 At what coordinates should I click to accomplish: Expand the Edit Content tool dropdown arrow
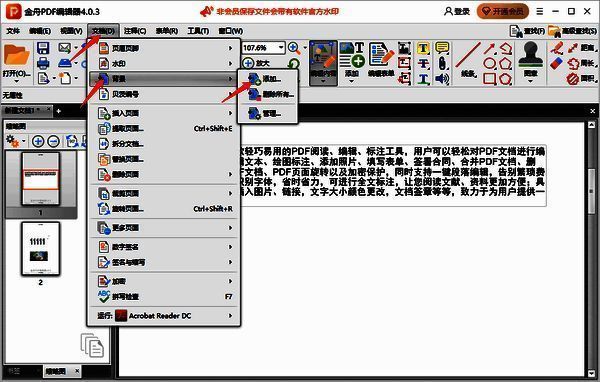click(323, 81)
